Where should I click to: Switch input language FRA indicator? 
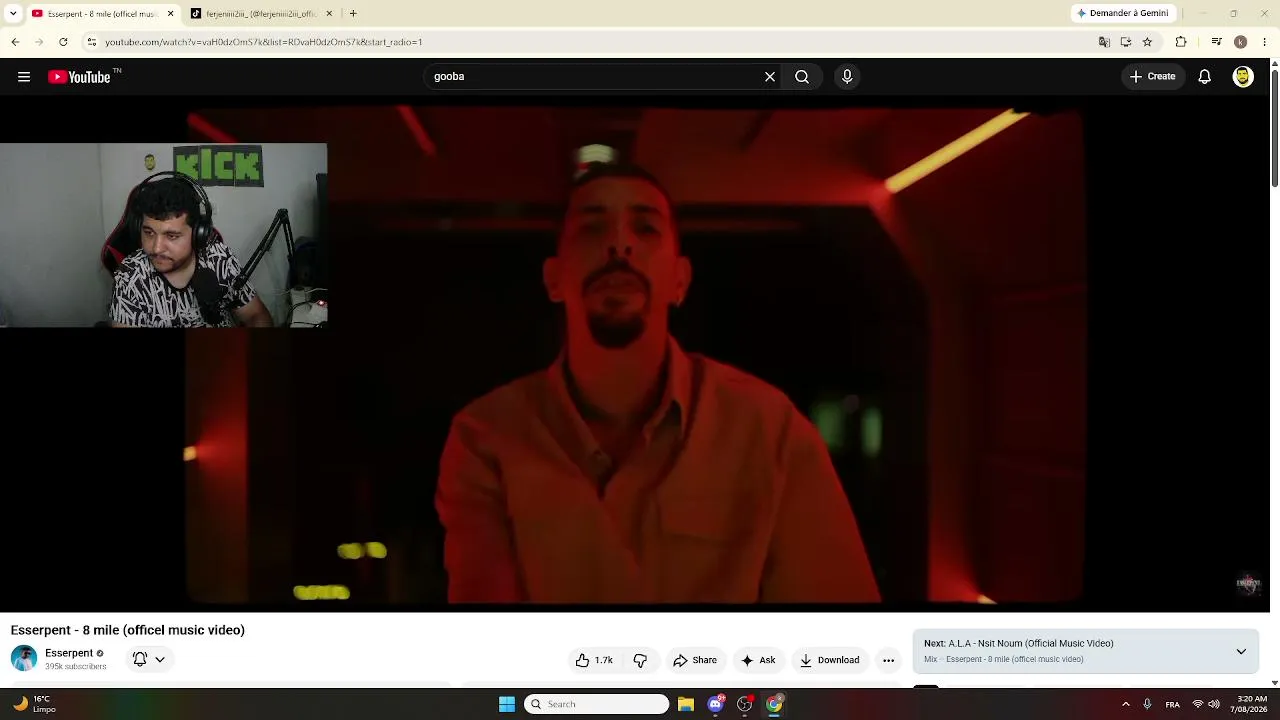tap(1173, 704)
